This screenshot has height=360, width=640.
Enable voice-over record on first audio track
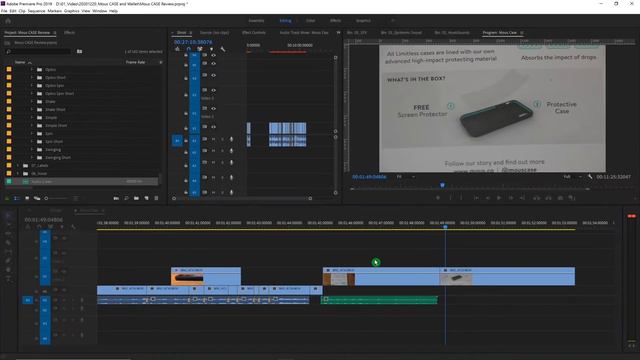231,139
